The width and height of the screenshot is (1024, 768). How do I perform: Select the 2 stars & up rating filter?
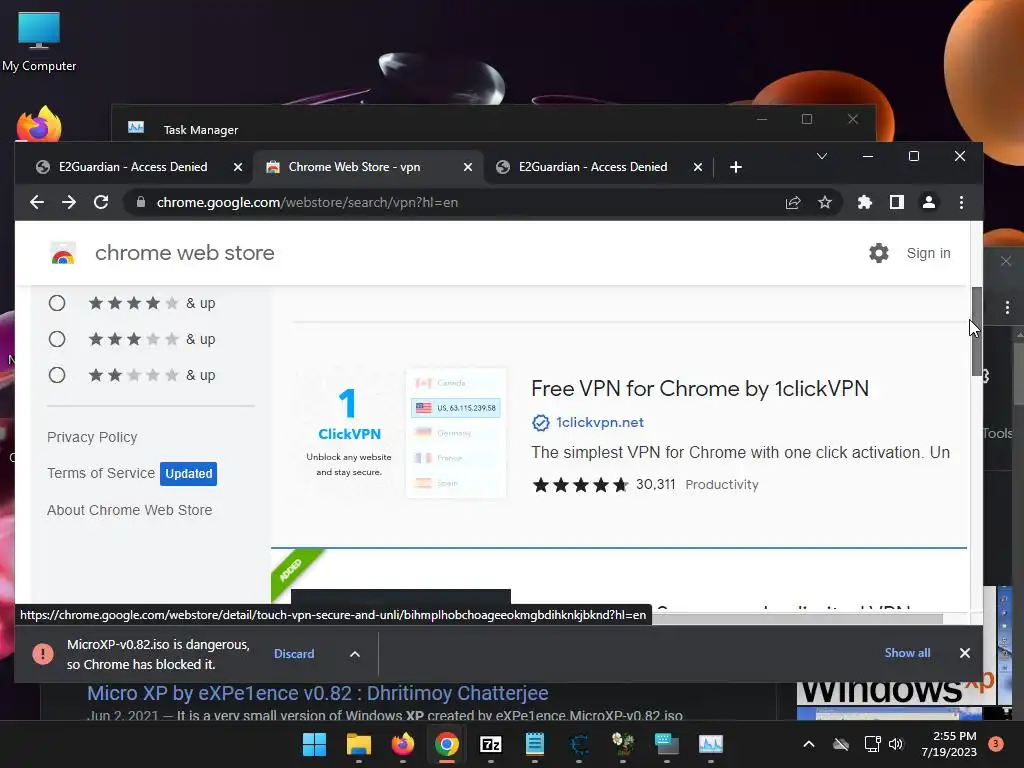point(57,375)
